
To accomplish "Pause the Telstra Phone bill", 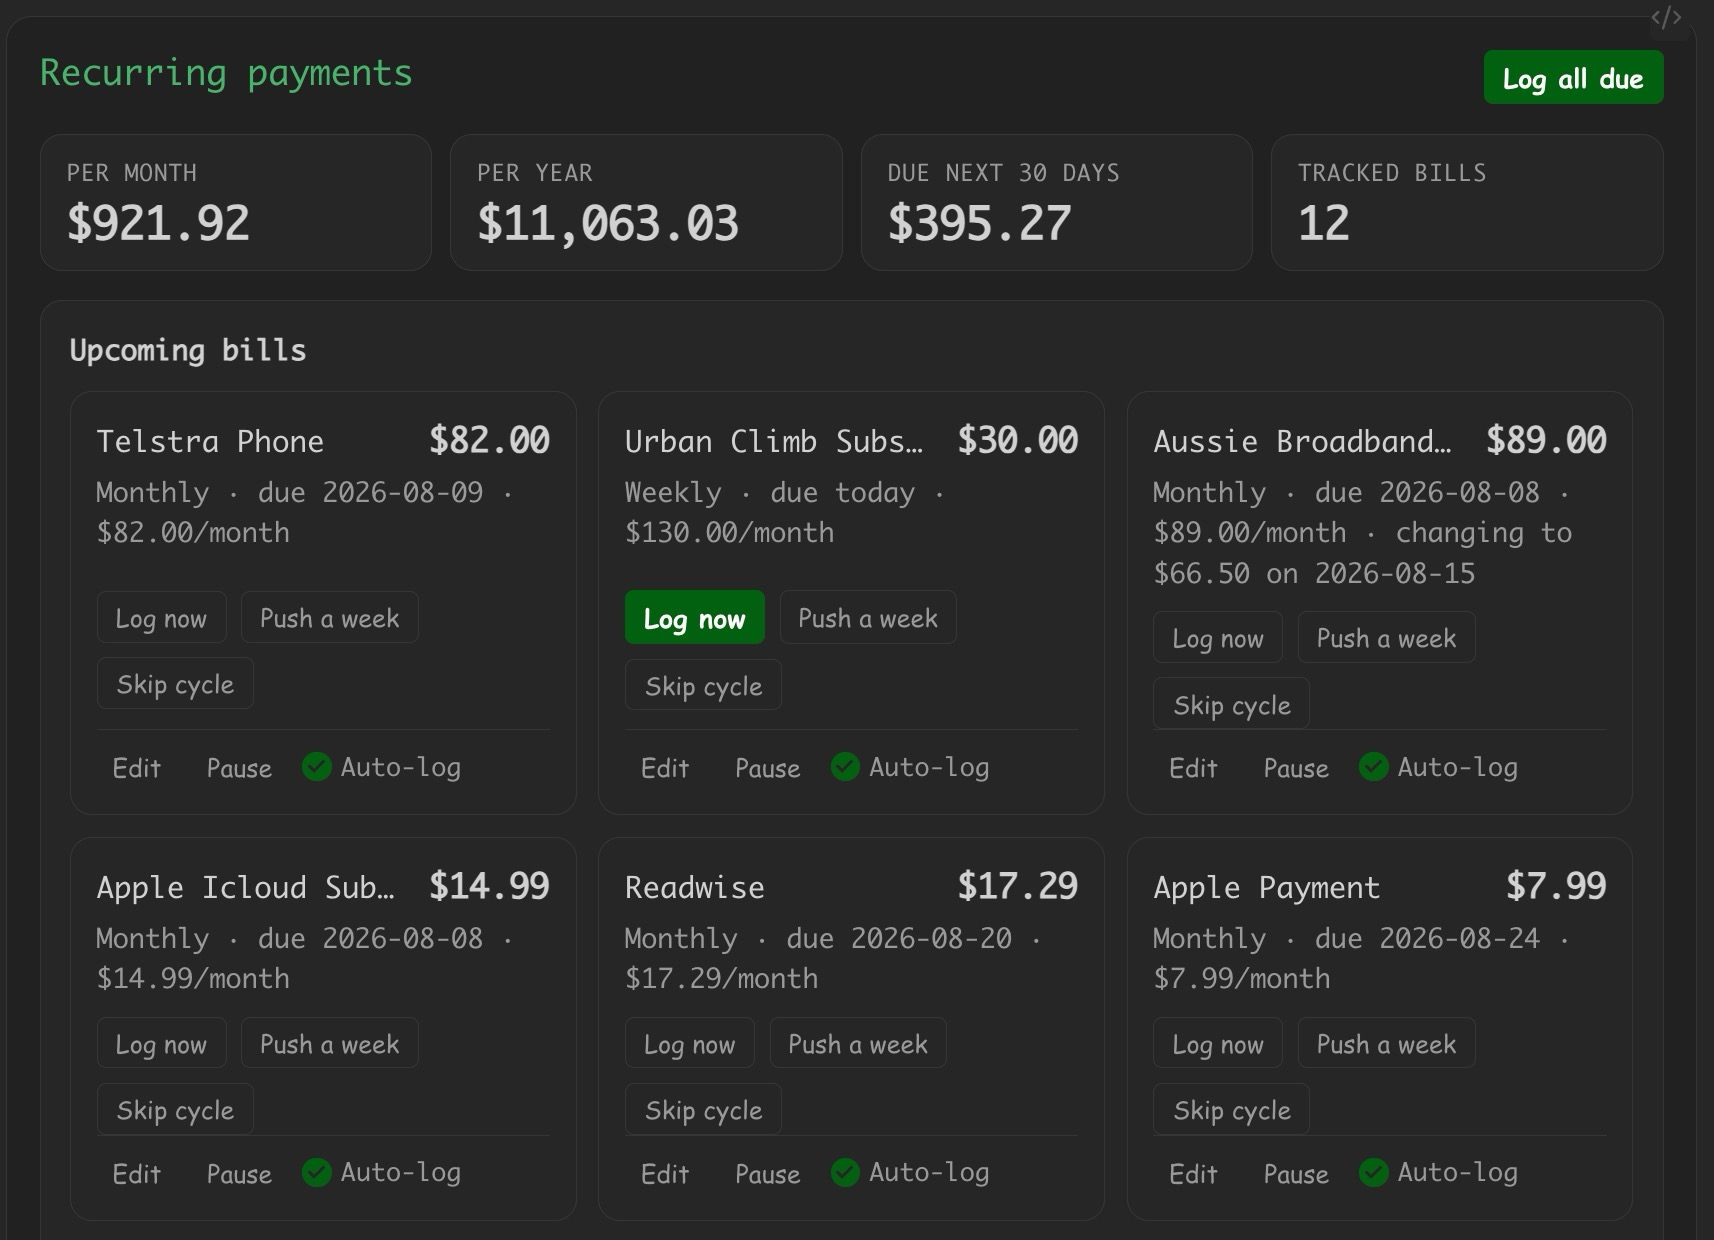I will coord(239,767).
